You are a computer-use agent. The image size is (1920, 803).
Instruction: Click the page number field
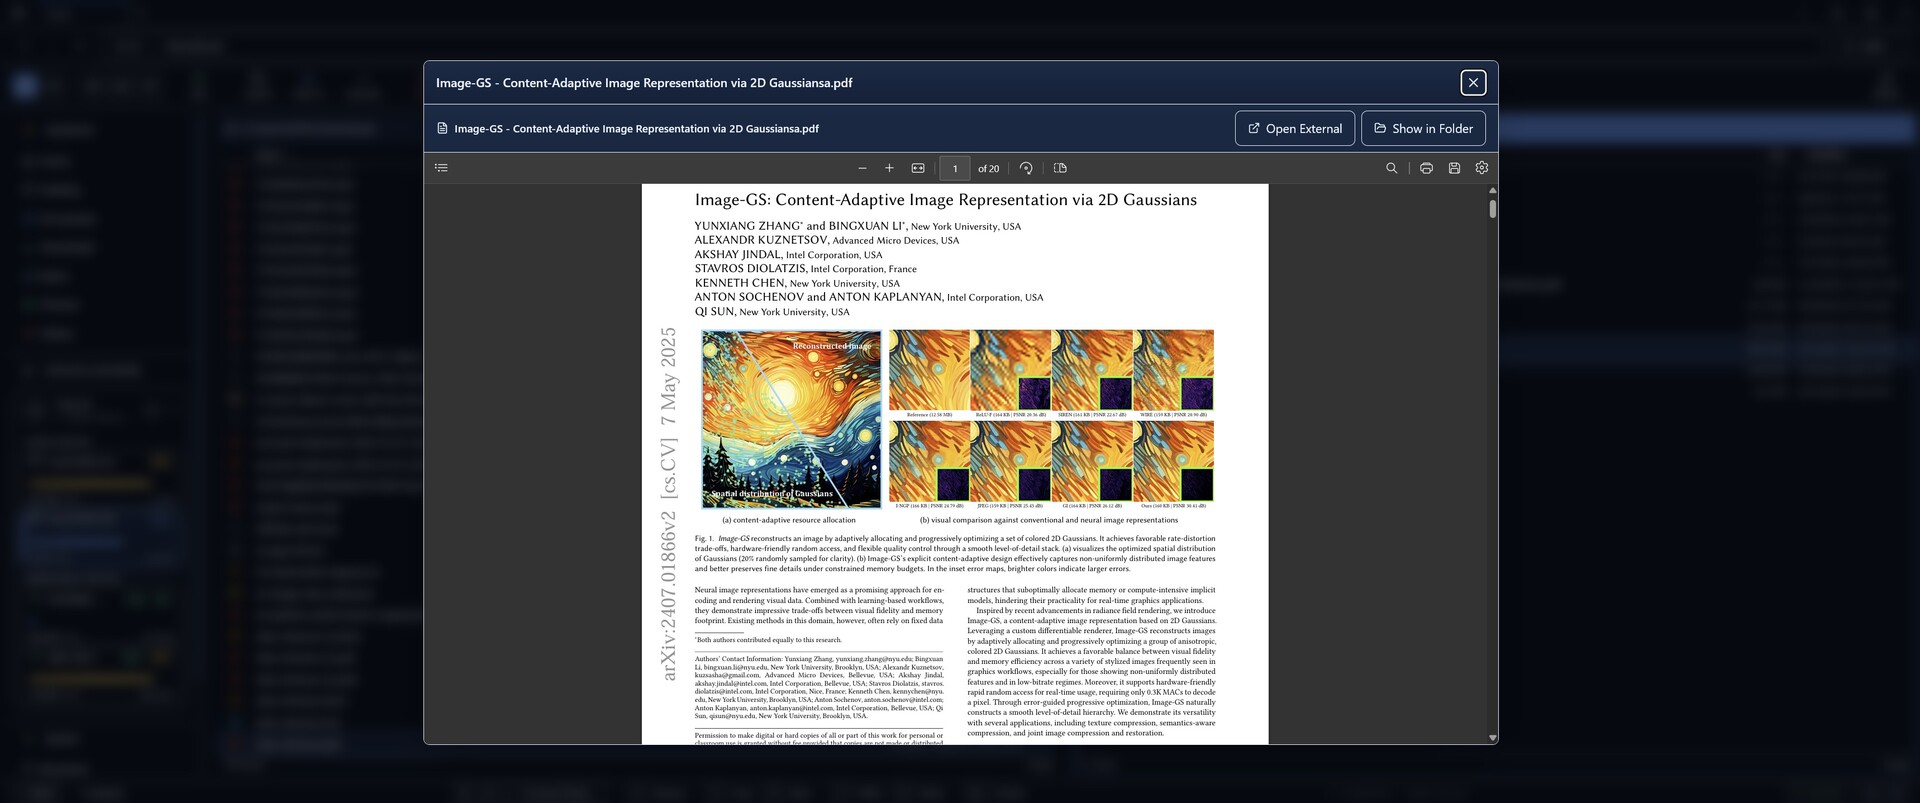click(955, 168)
